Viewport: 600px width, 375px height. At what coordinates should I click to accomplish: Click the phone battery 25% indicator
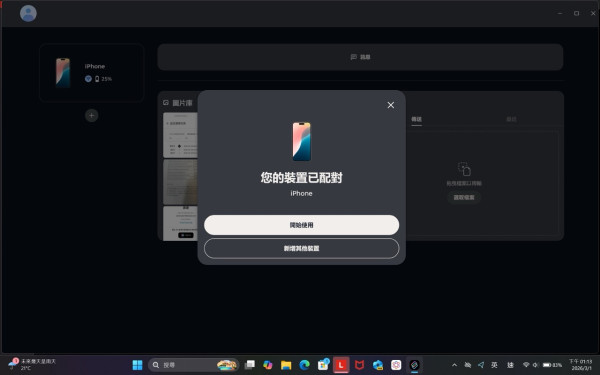tap(103, 79)
